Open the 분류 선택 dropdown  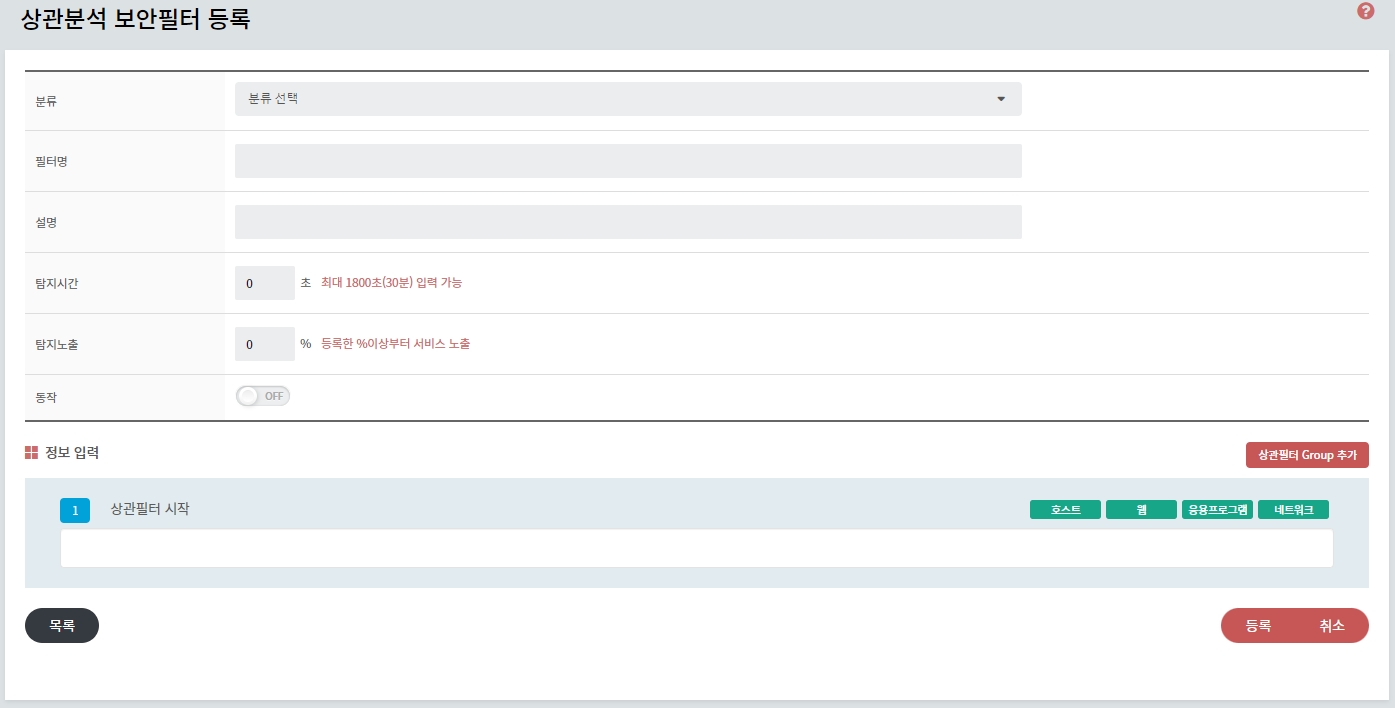click(628, 99)
